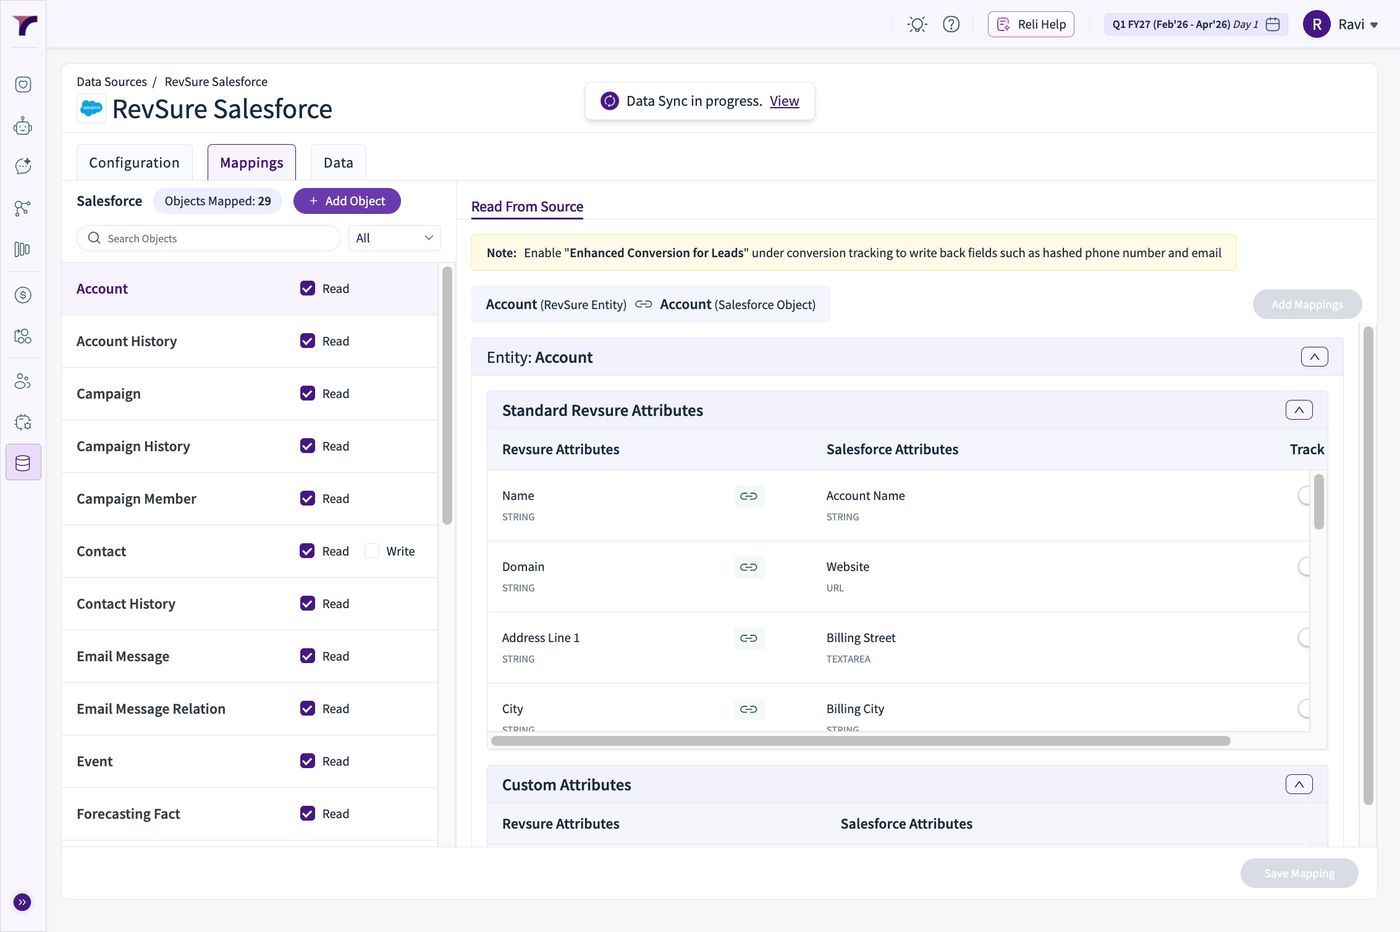
Task: Click the Billing Street attribute
Action: (861, 638)
